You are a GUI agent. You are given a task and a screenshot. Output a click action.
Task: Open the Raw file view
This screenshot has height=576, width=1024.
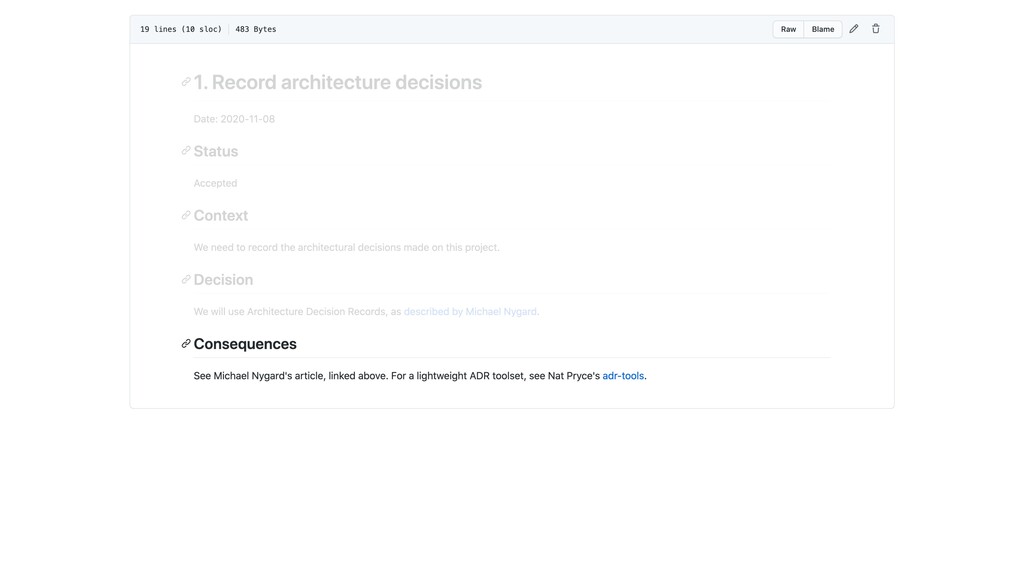[788, 29]
